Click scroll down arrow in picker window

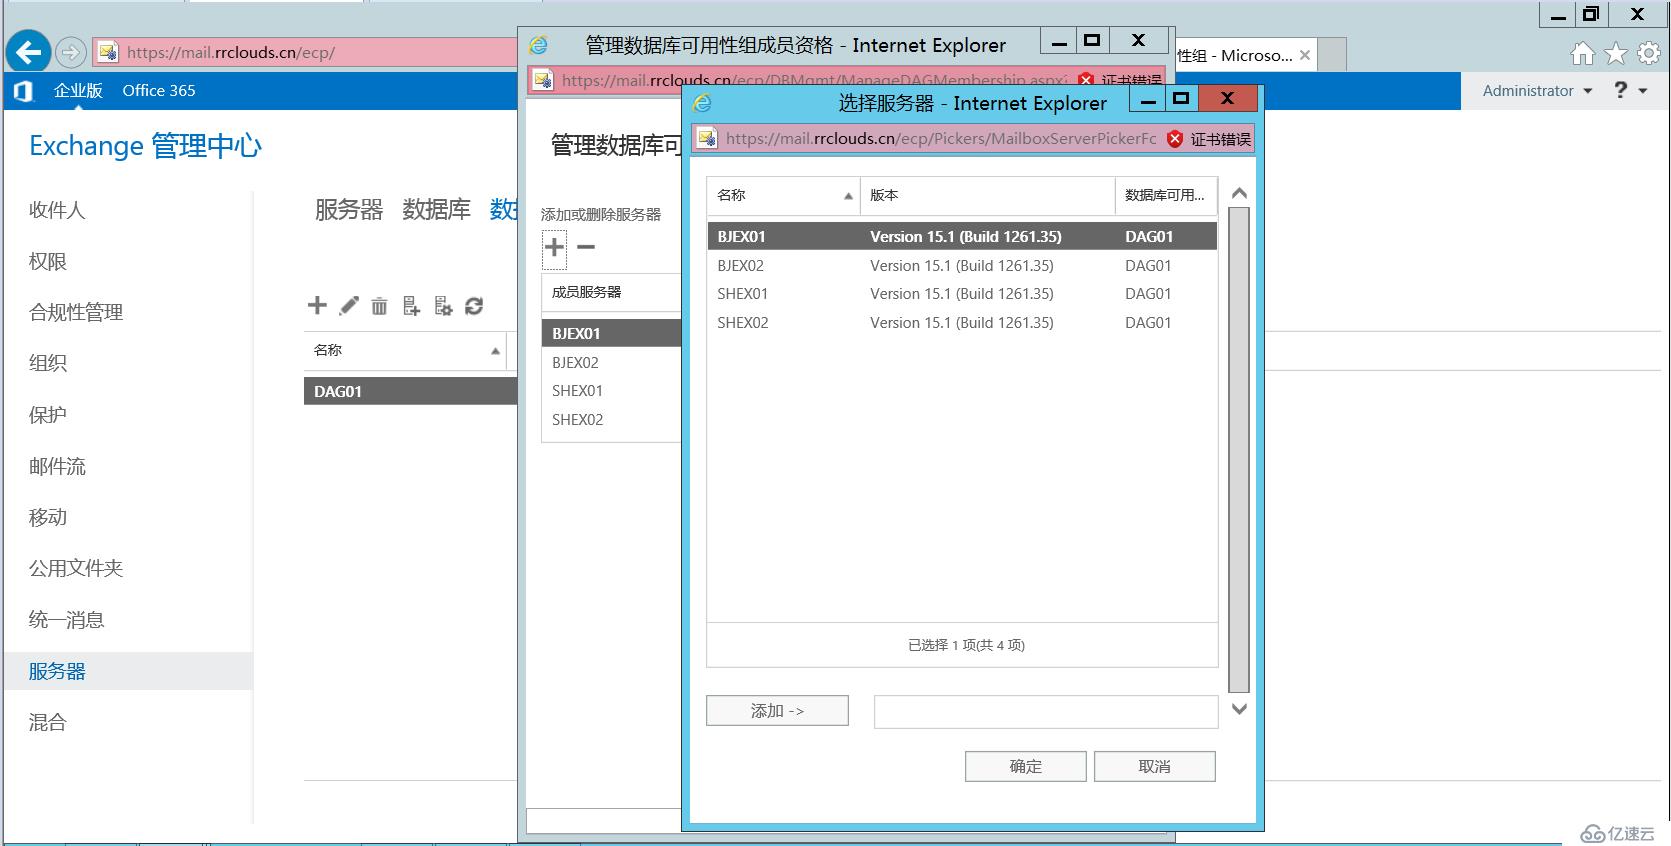pyautogui.click(x=1239, y=709)
